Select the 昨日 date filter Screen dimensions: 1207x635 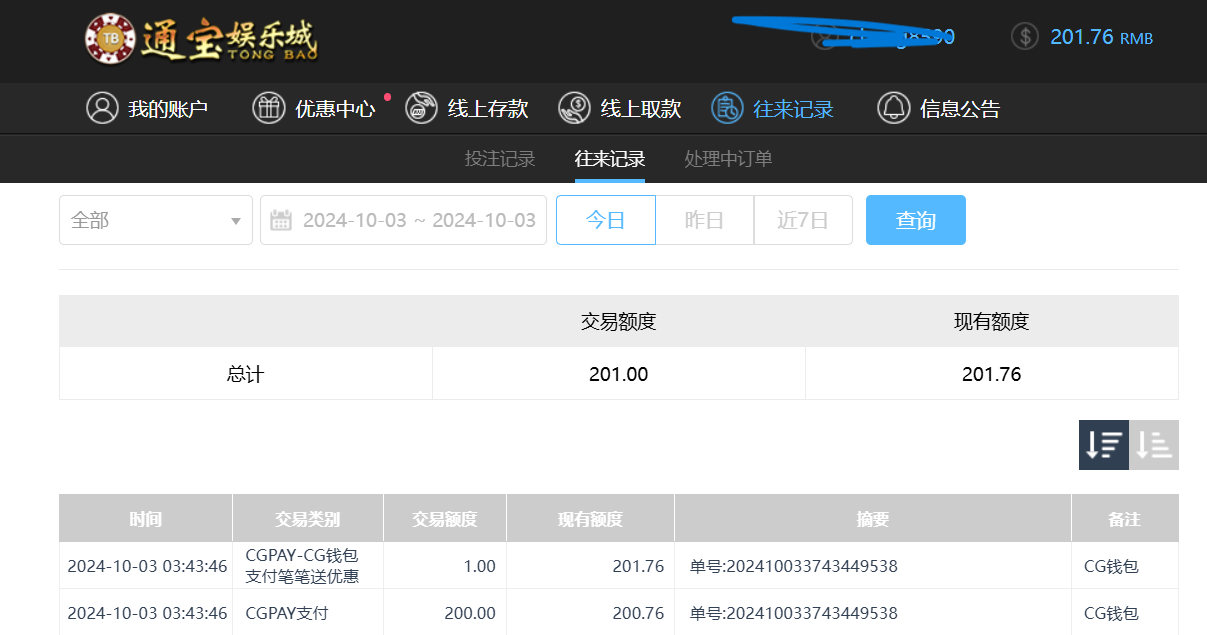pos(704,220)
